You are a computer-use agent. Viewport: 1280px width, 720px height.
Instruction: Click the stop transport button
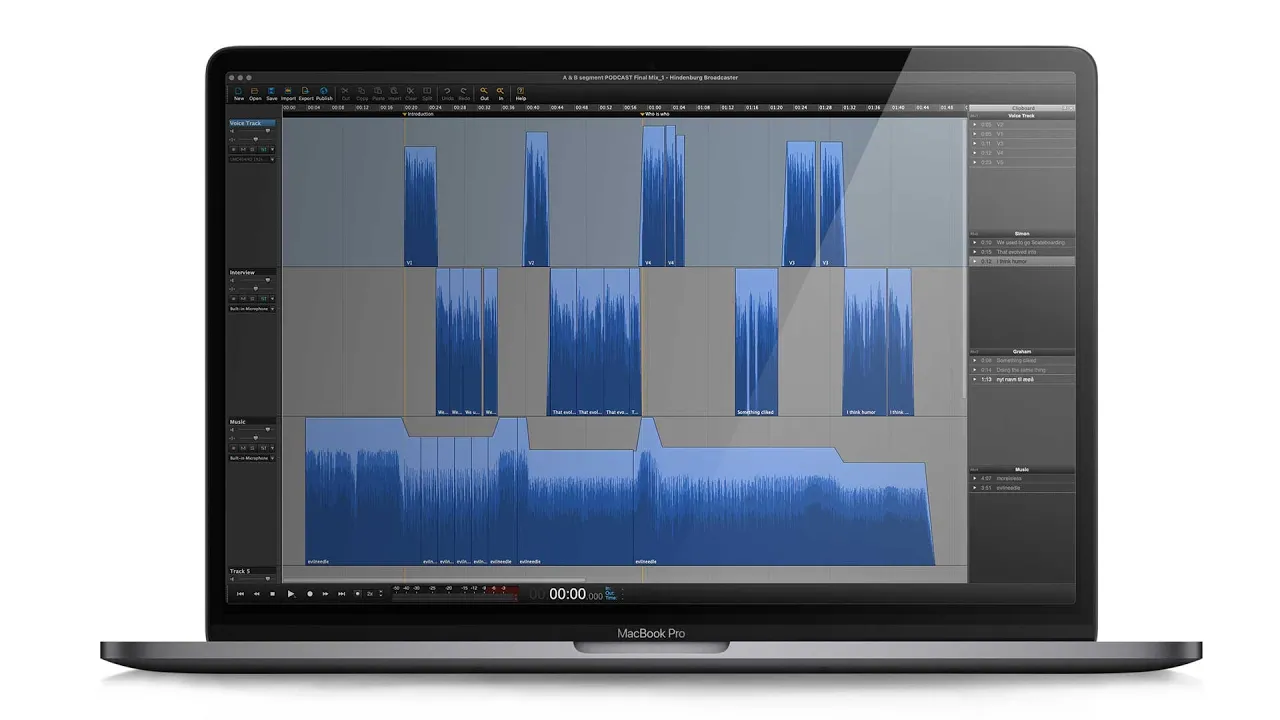[273, 594]
